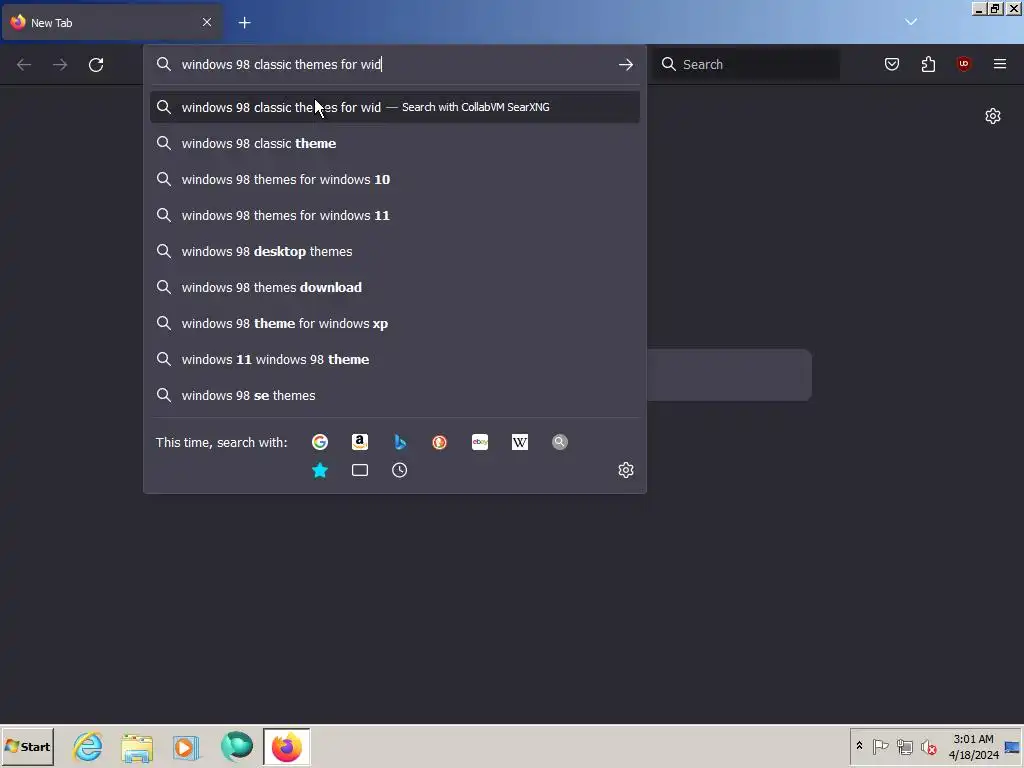1024x768 pixels.
Task: Show hidden tray icons arrow
Action: click(859, 746)
